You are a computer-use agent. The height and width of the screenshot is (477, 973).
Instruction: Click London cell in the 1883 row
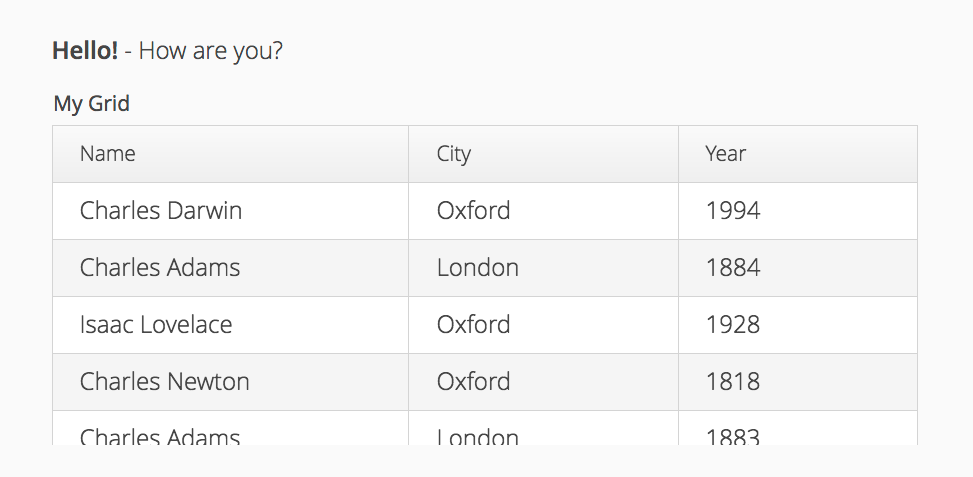(x=544, y=429)
